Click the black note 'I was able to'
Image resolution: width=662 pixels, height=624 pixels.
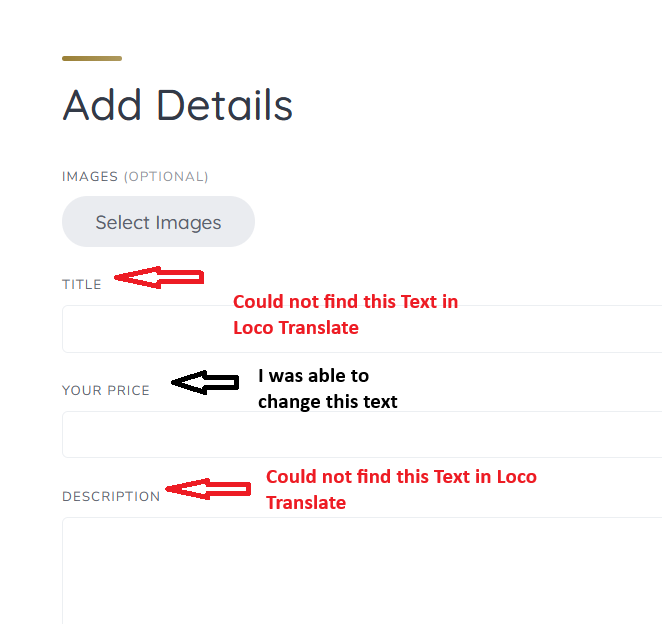pyautogui.click(x=314, y=376)
